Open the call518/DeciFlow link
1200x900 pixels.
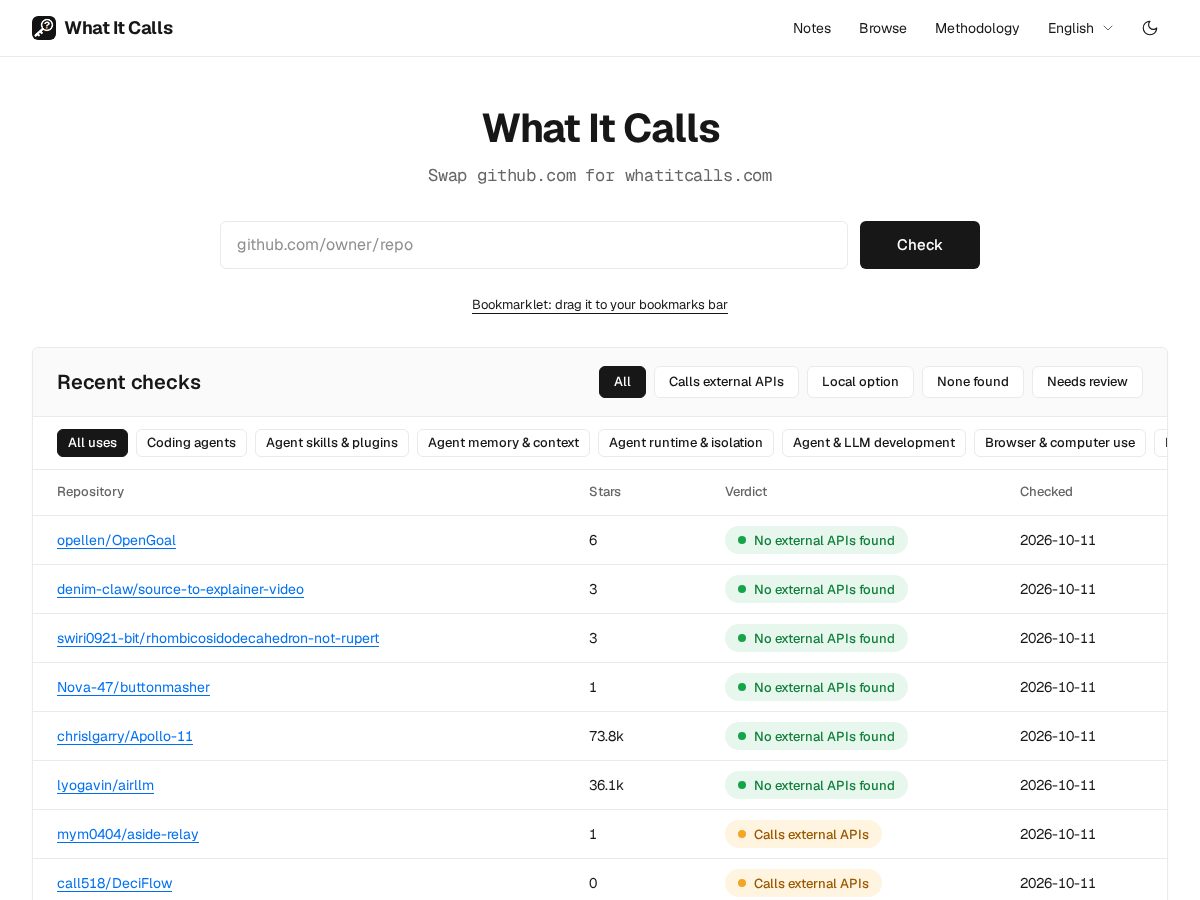pyautogui.click(x=114, y=883)
